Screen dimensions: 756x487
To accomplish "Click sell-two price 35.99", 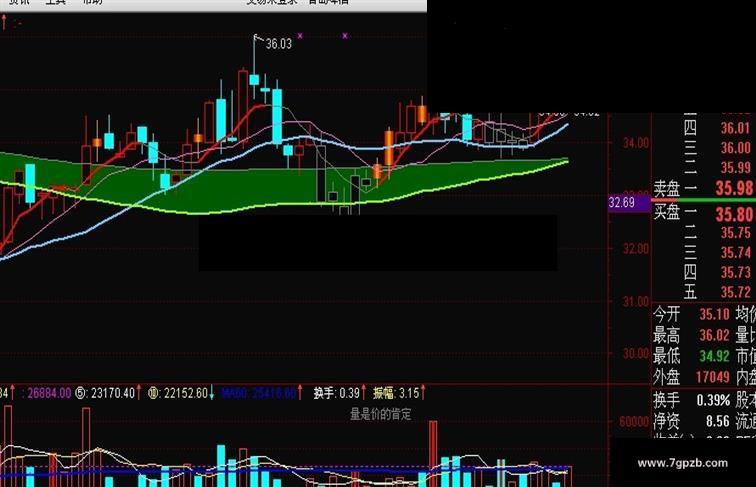I will click(x=736, y=168).
